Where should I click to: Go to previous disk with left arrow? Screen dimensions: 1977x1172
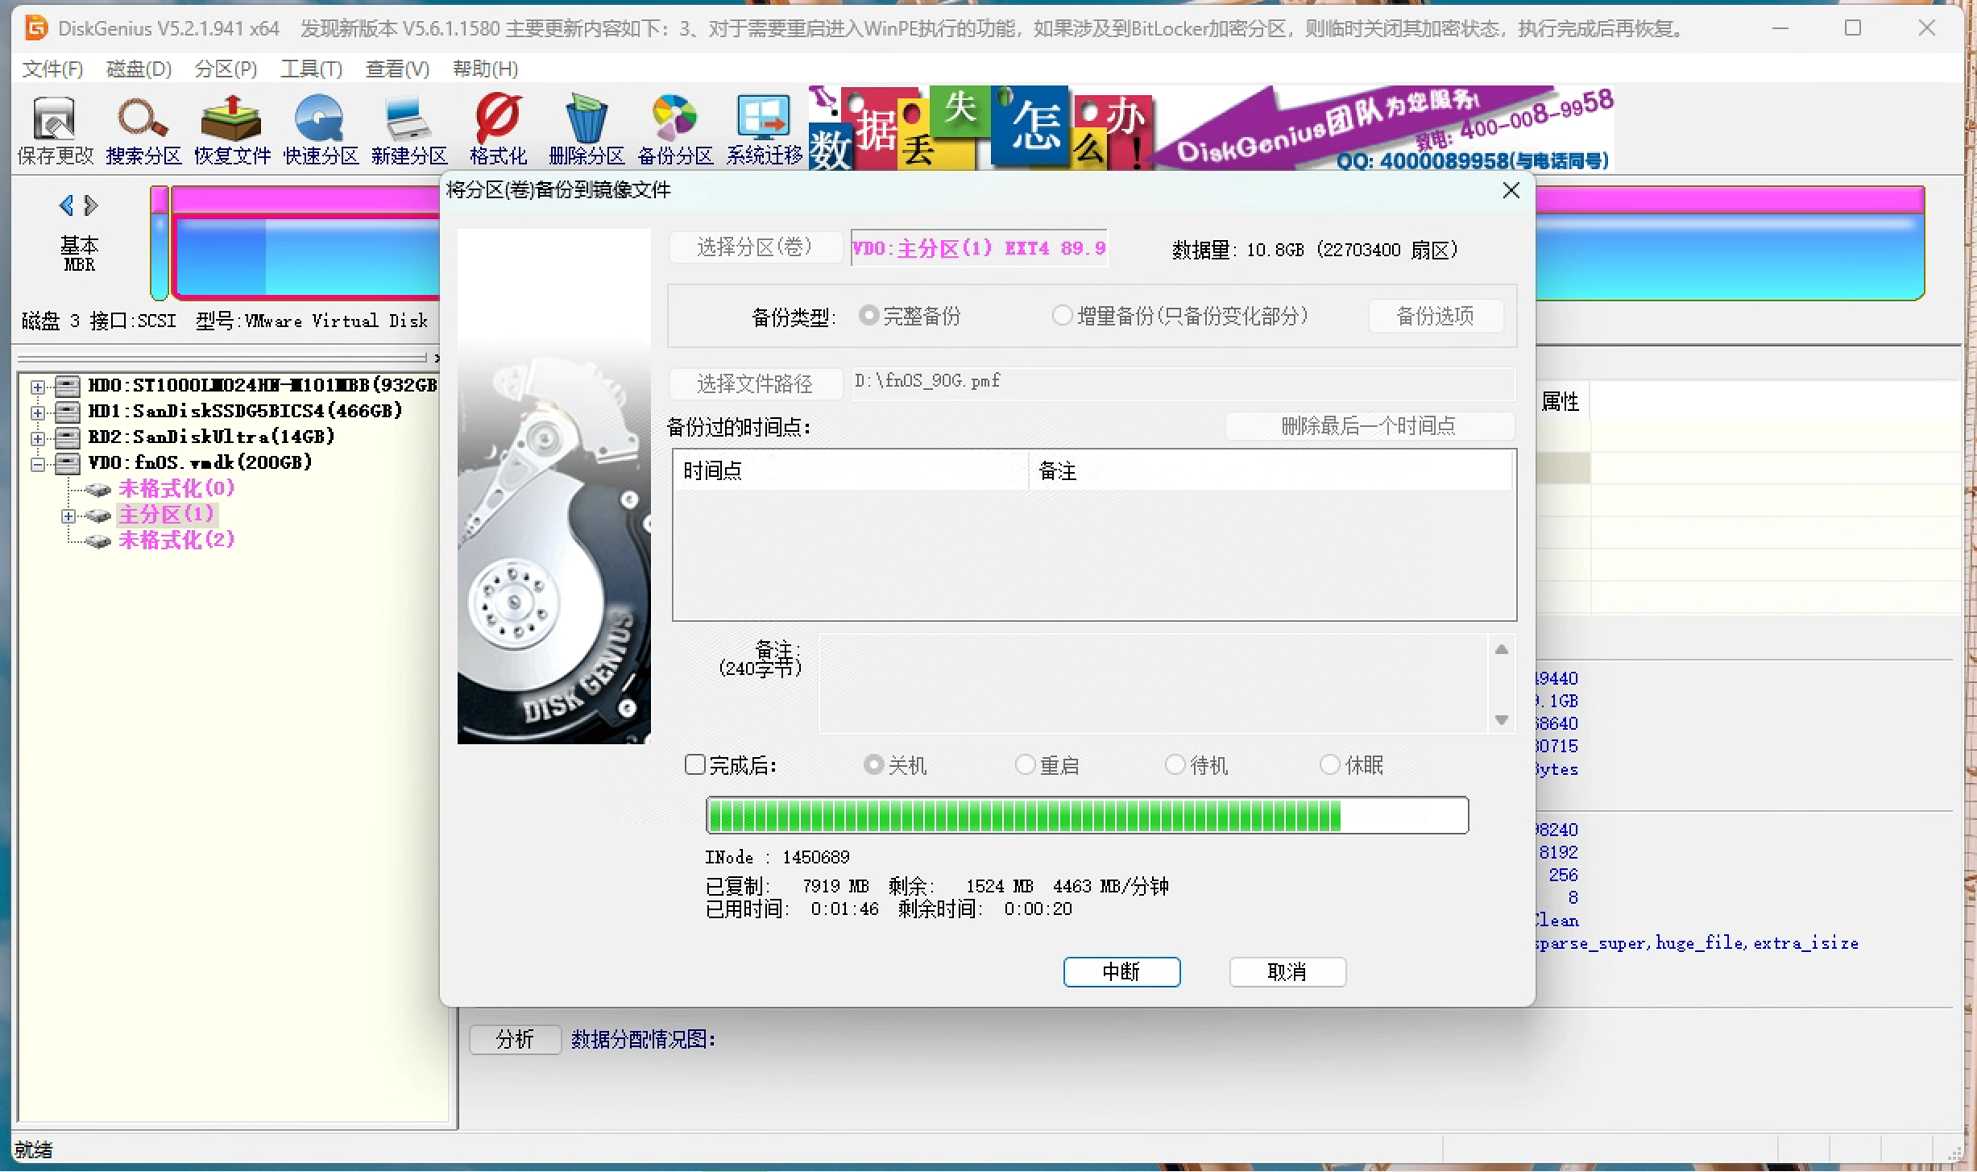point(66,206)
